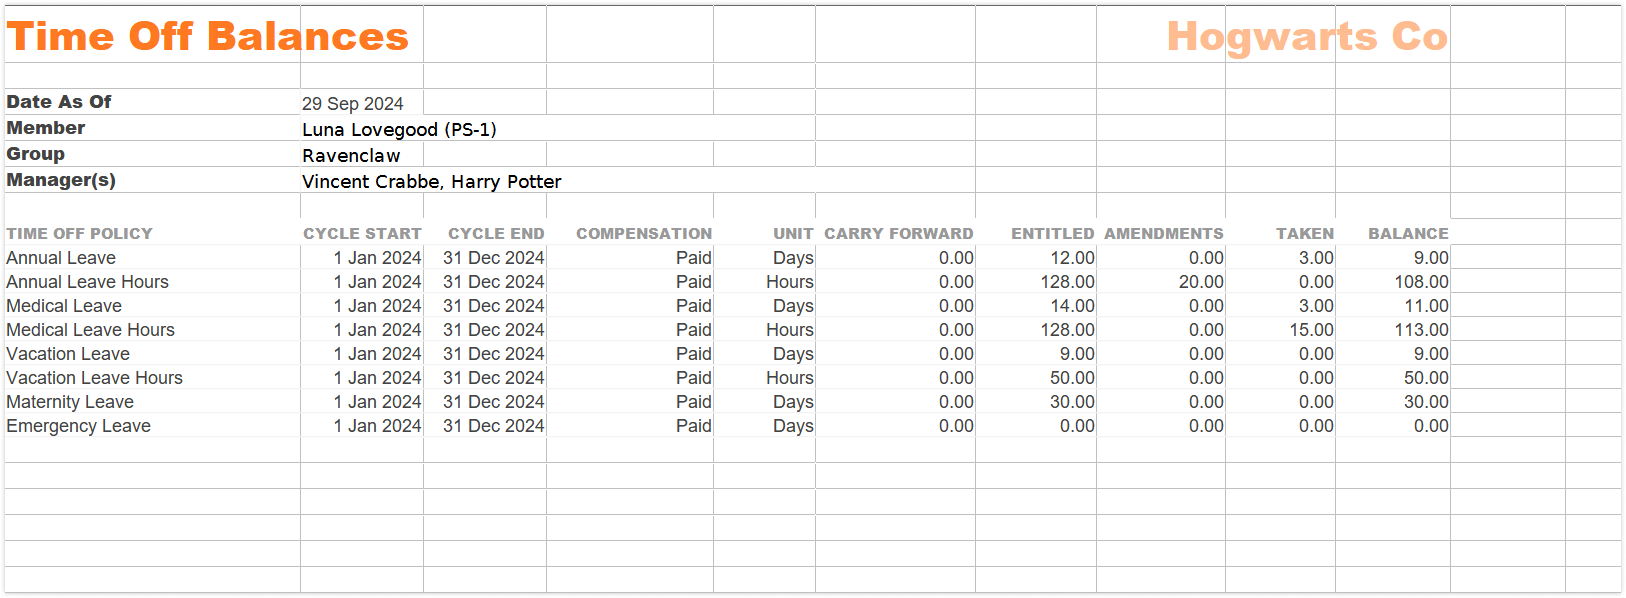Click the Date As Of label

click(59, 102)
